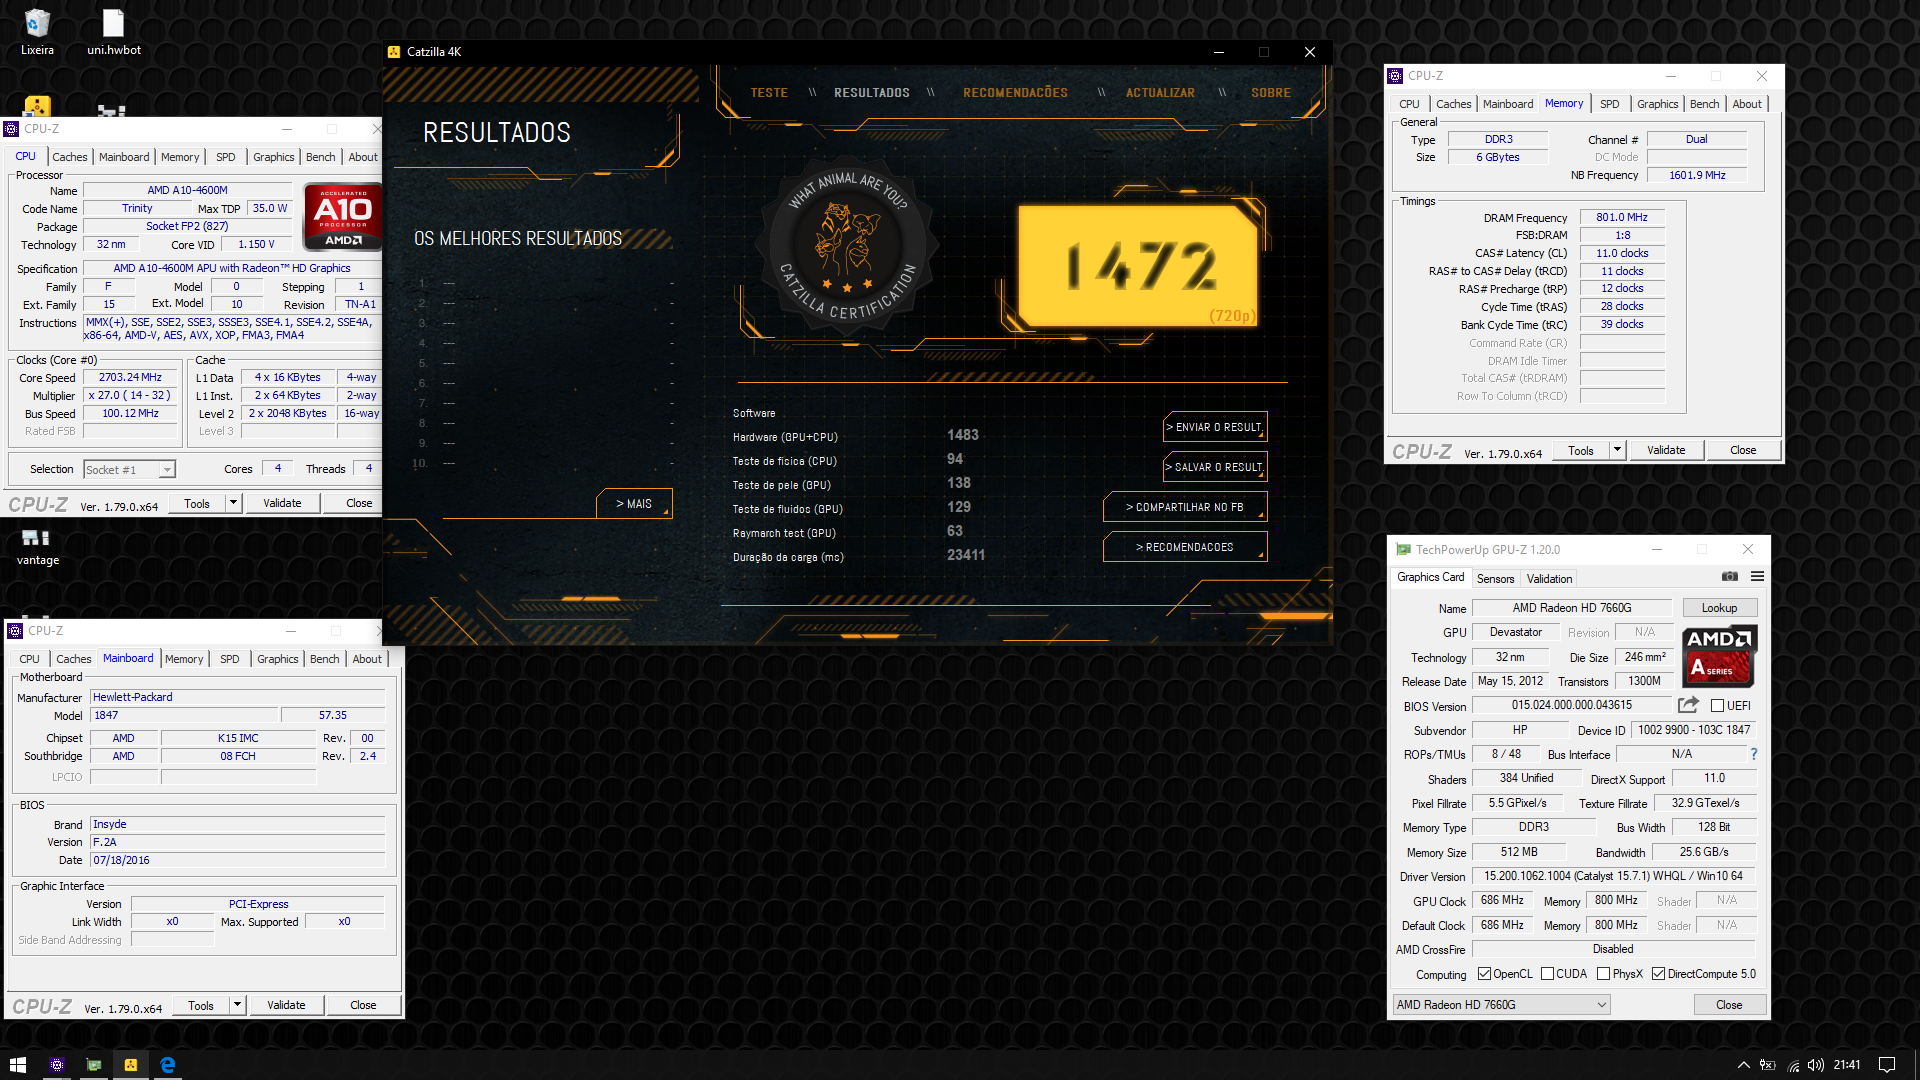Click the Bus Interface question mark icon
Viewport: 1920px width, 1080px height.
[x=1753, y=754]
